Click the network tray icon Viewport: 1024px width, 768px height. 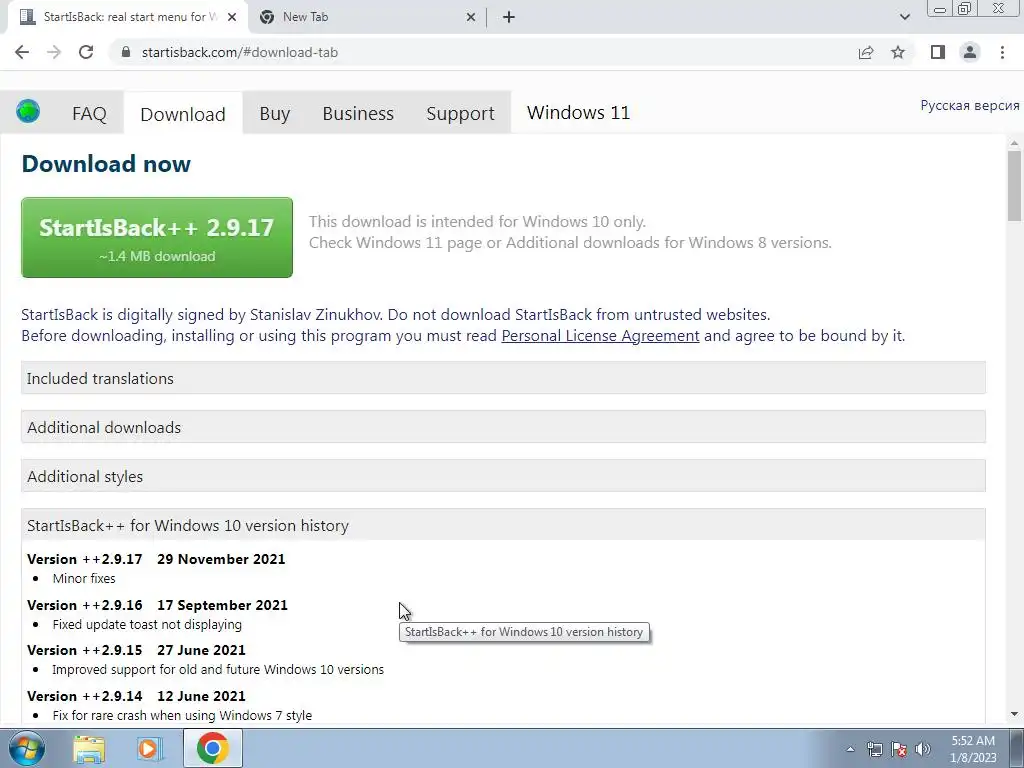click(874, 749)
